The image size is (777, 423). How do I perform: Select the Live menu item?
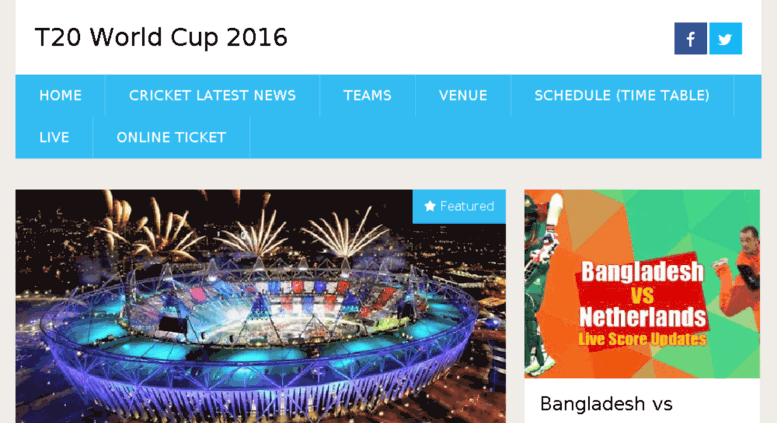(54, 137)
